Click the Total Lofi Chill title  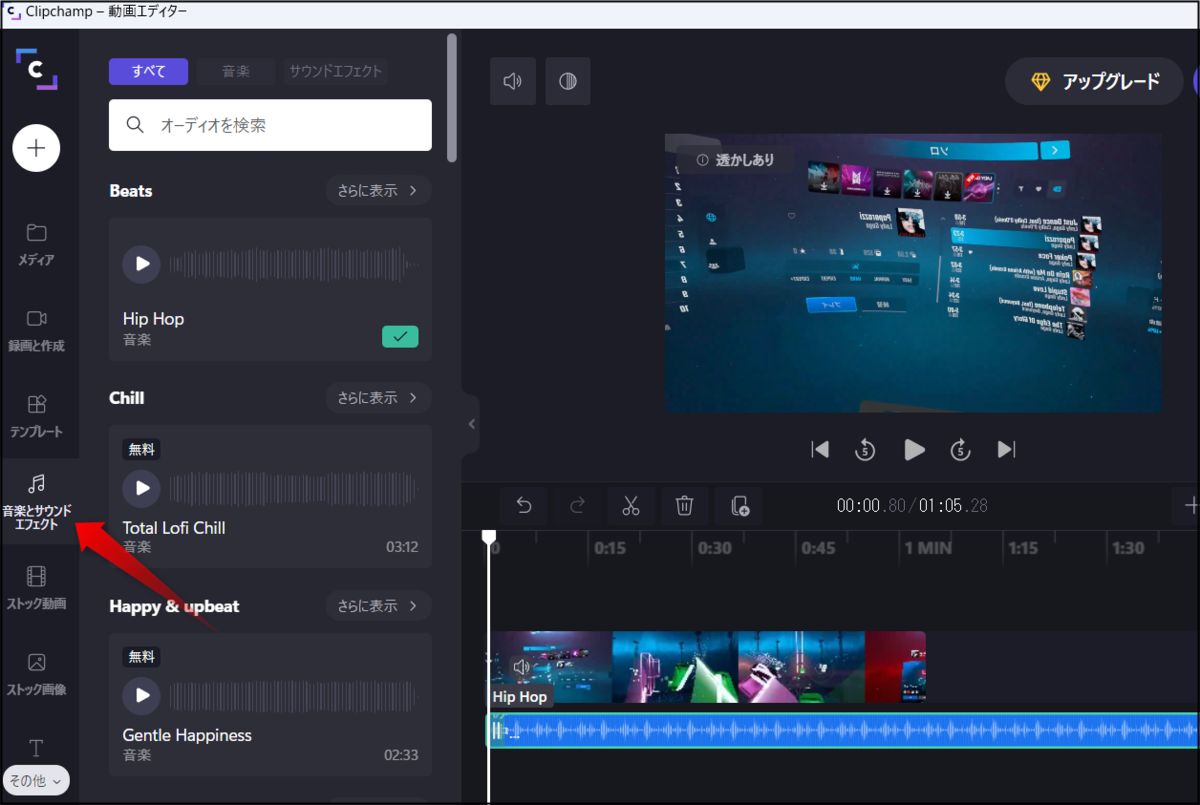(174, 527)
